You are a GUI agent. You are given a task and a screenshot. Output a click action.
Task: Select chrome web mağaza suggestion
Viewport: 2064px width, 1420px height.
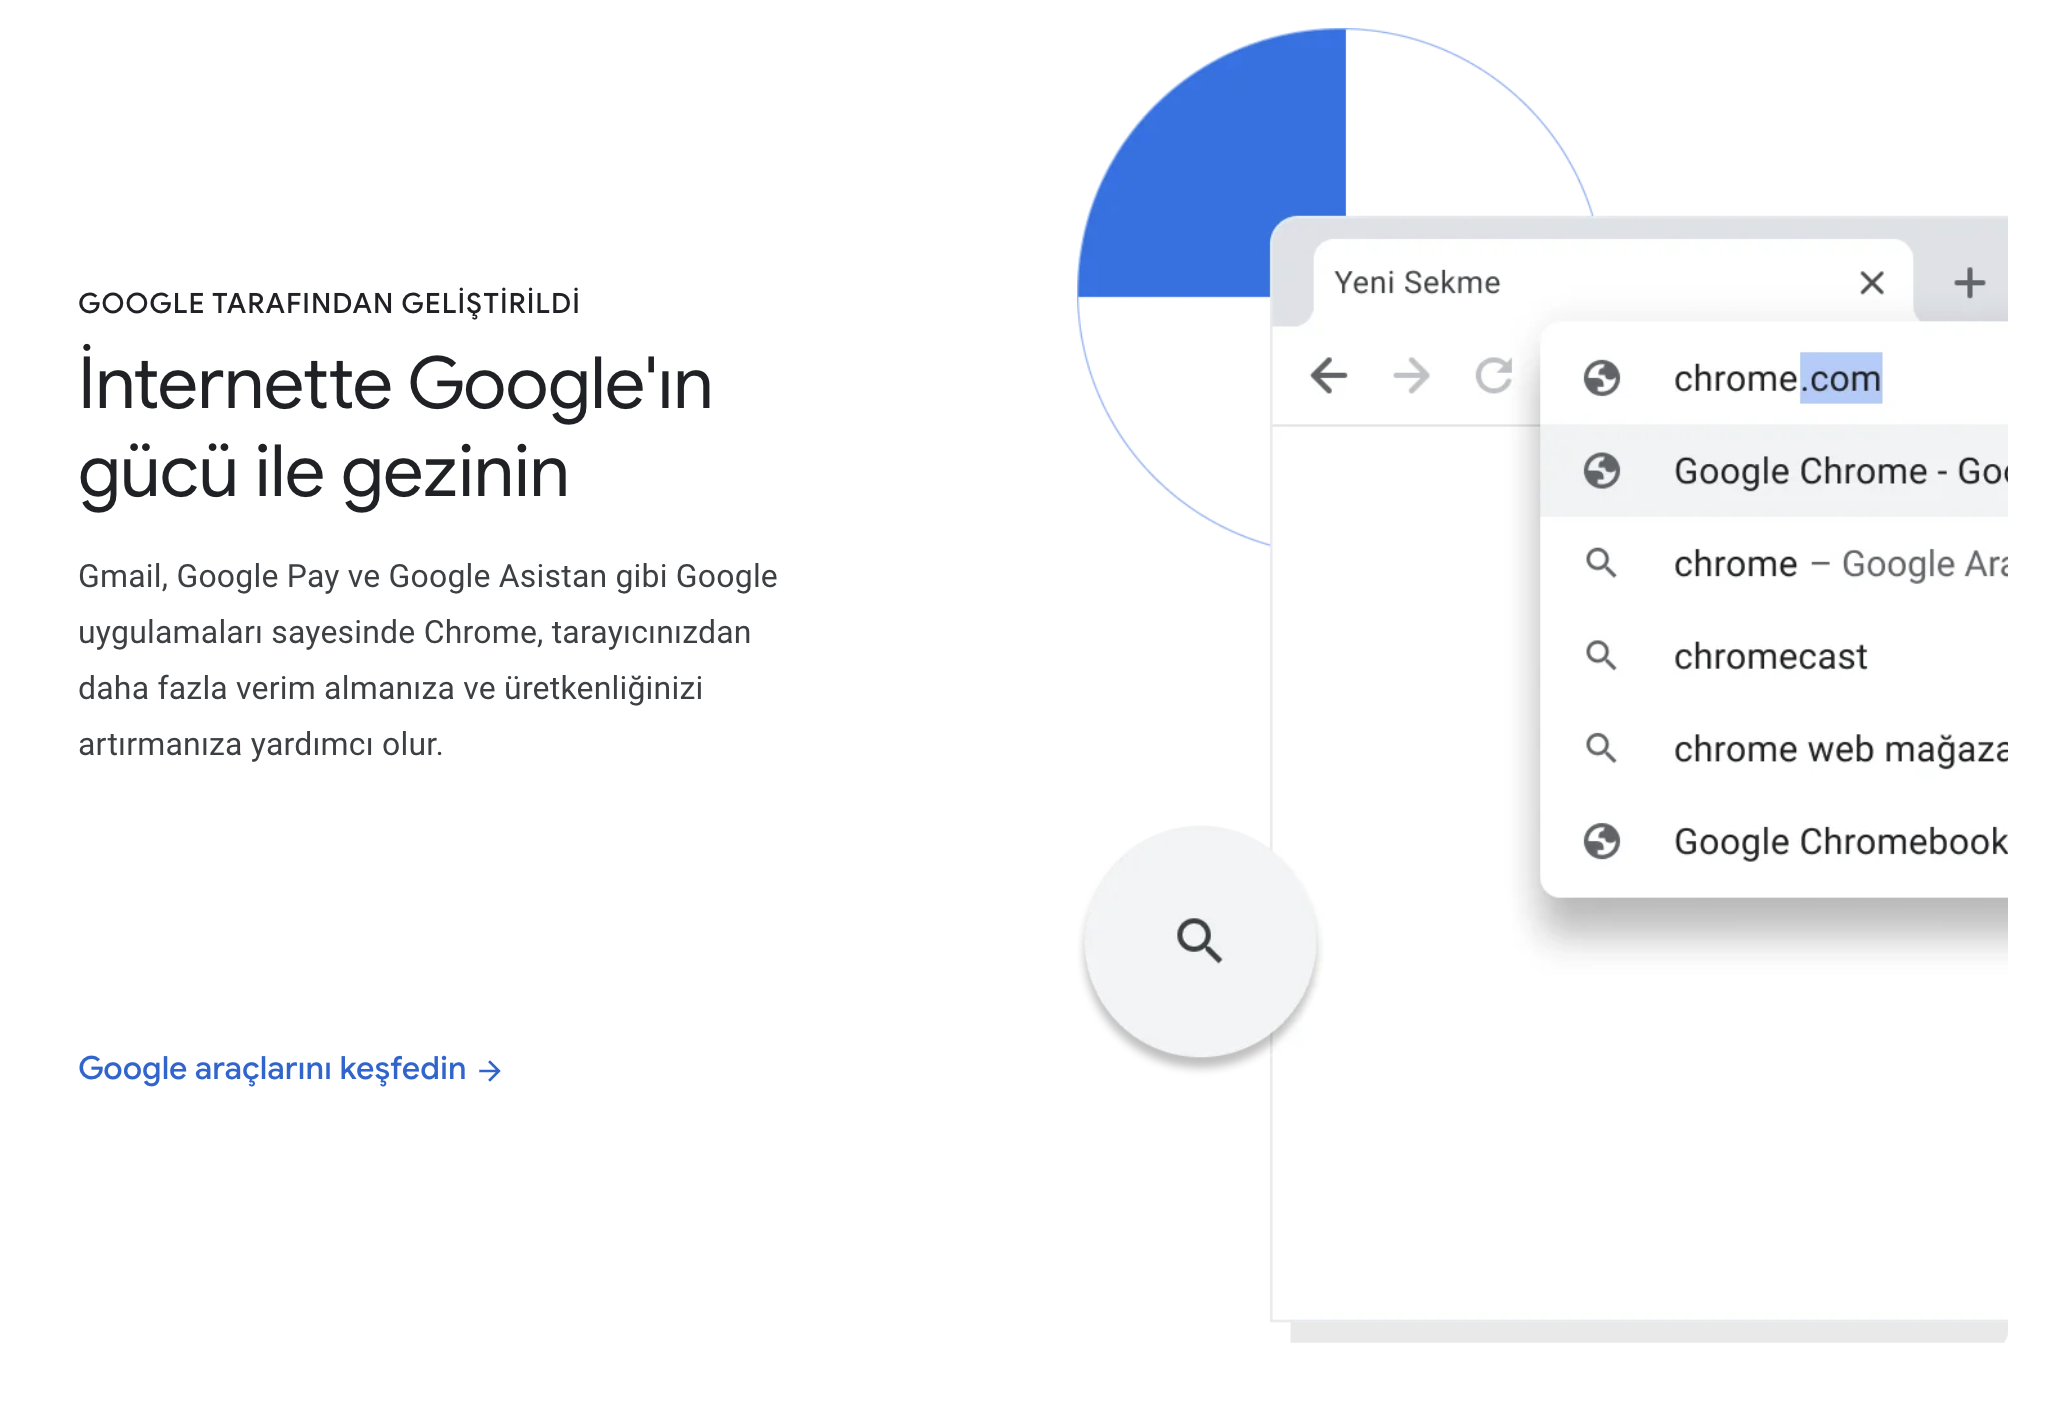[1774, 749]
